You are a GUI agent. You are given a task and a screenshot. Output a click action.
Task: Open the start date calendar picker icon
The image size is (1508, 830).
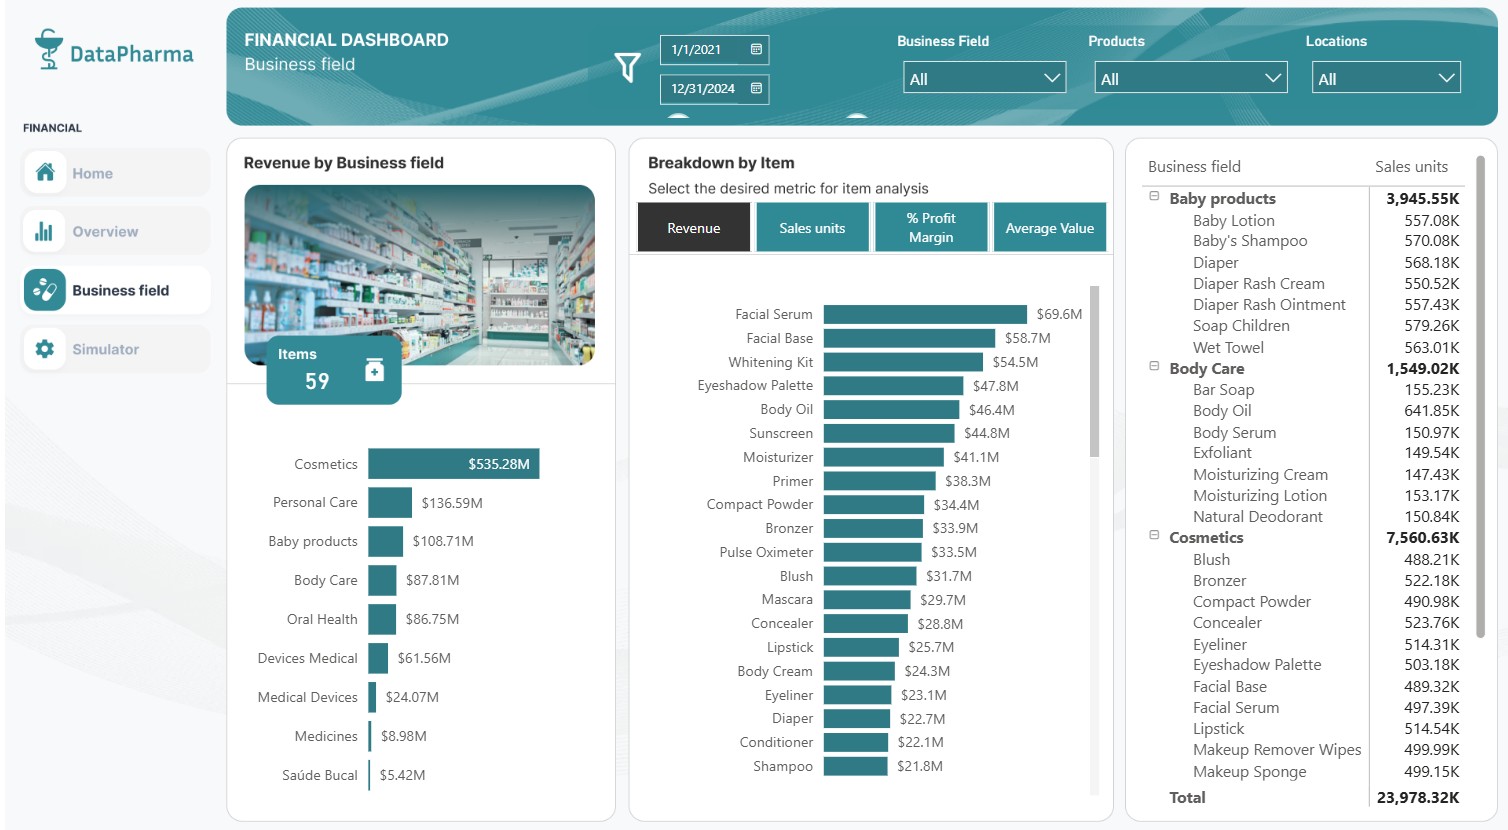[x=756, y=49]
